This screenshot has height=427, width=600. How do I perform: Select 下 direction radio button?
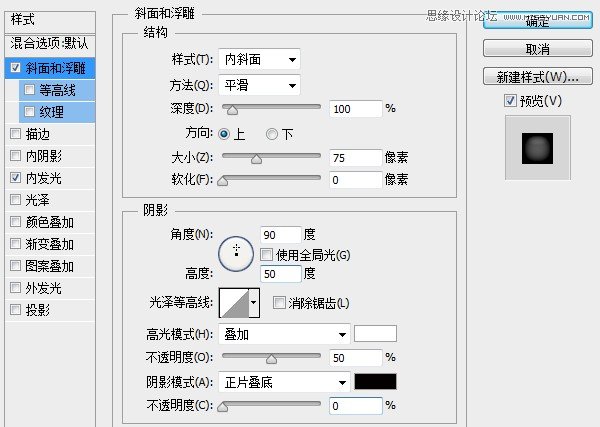[272, 134]
